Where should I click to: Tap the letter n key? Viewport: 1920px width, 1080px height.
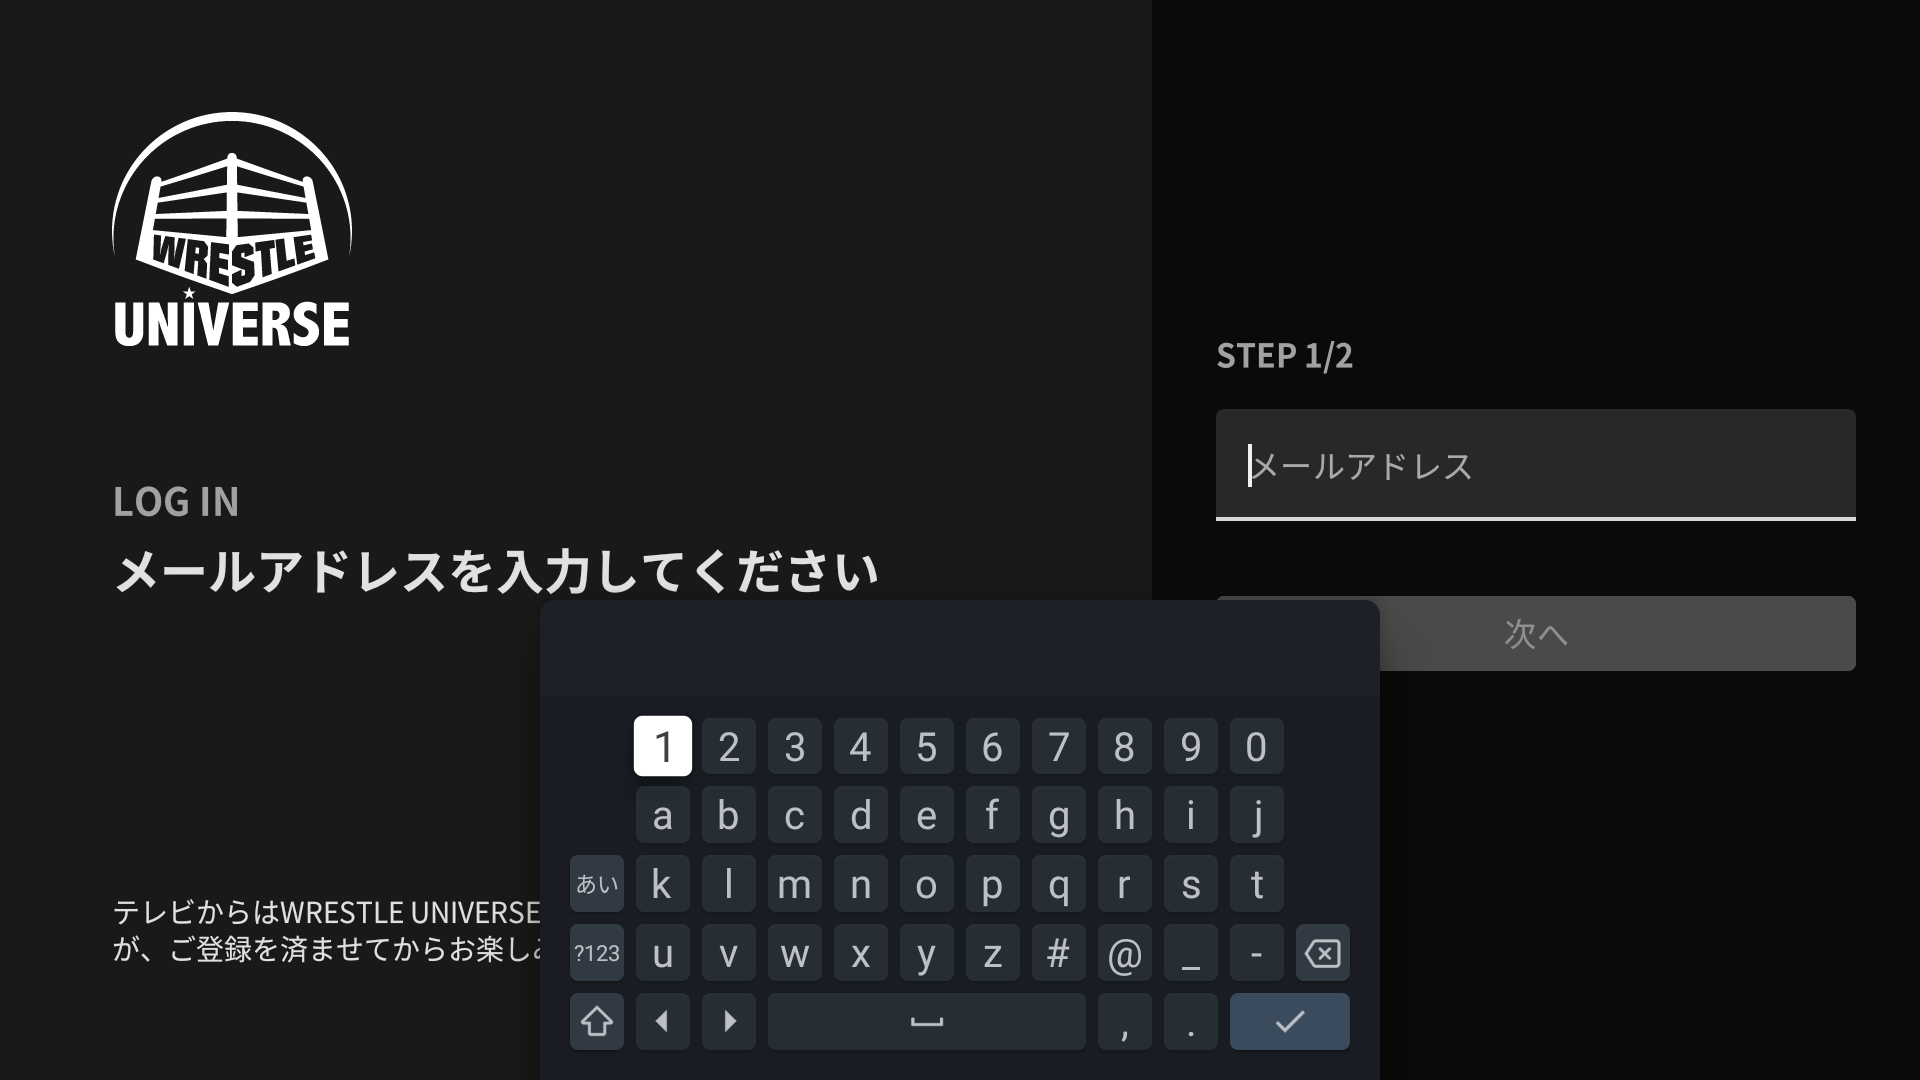(860, 884)
